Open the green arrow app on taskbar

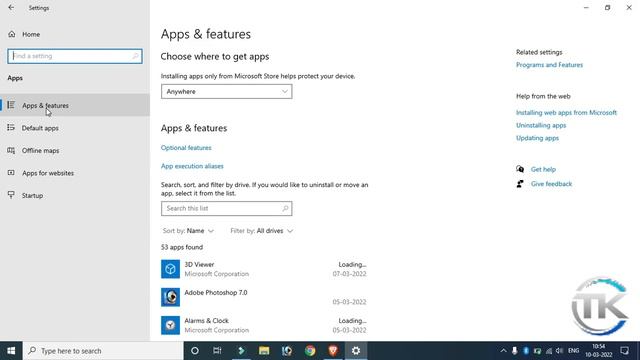241,351
